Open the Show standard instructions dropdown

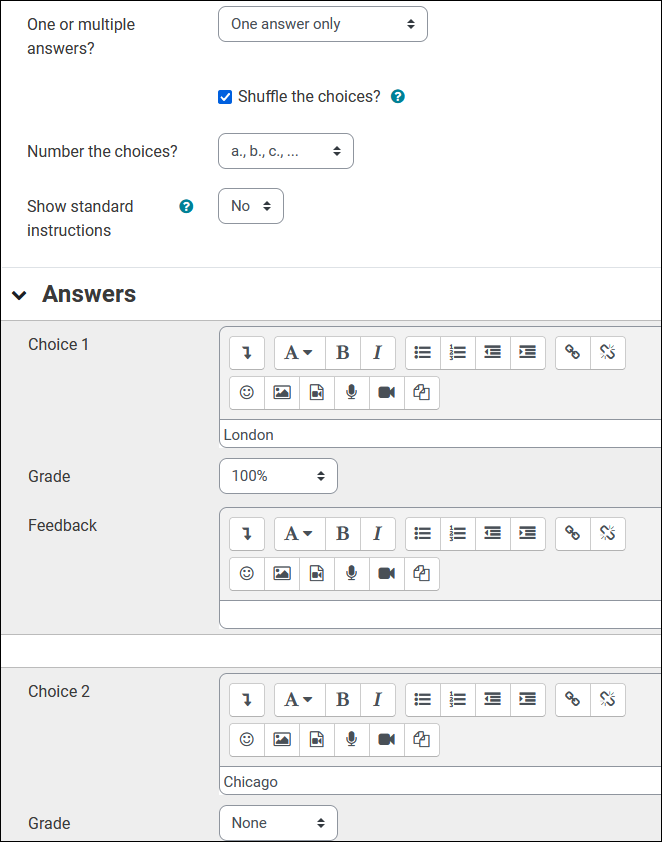(x=250, y=205)
